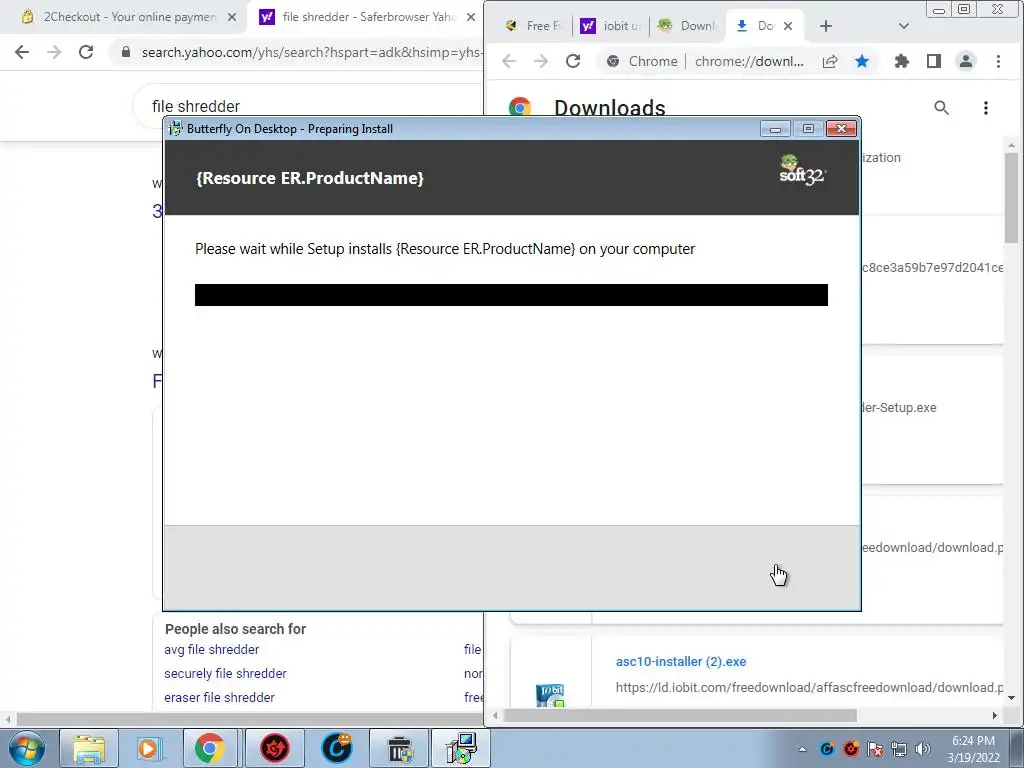
Task: Reload the chrome downloads page
Action: pos(573,61)
